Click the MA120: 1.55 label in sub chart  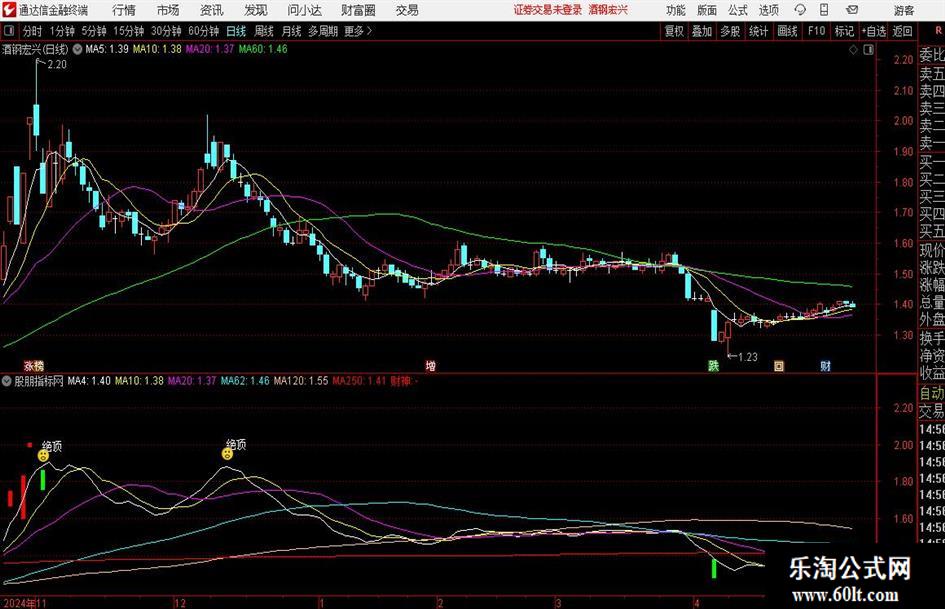(x=301, y=381)
